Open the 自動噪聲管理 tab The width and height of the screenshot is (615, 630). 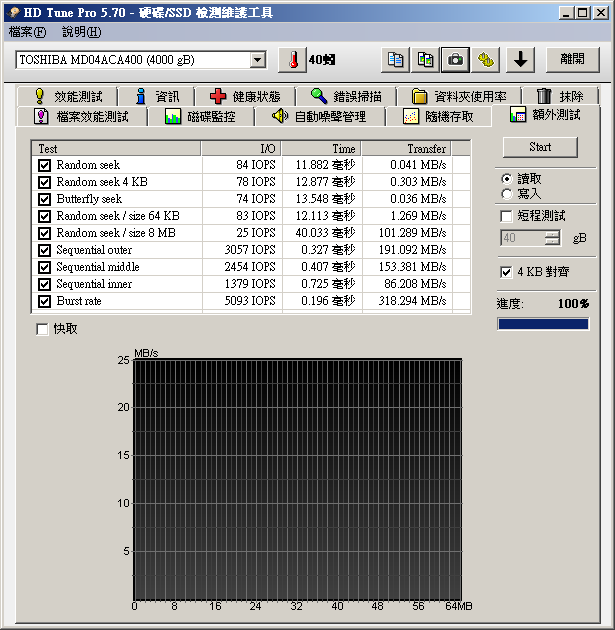pyautogui.click(x=319, y=117)
